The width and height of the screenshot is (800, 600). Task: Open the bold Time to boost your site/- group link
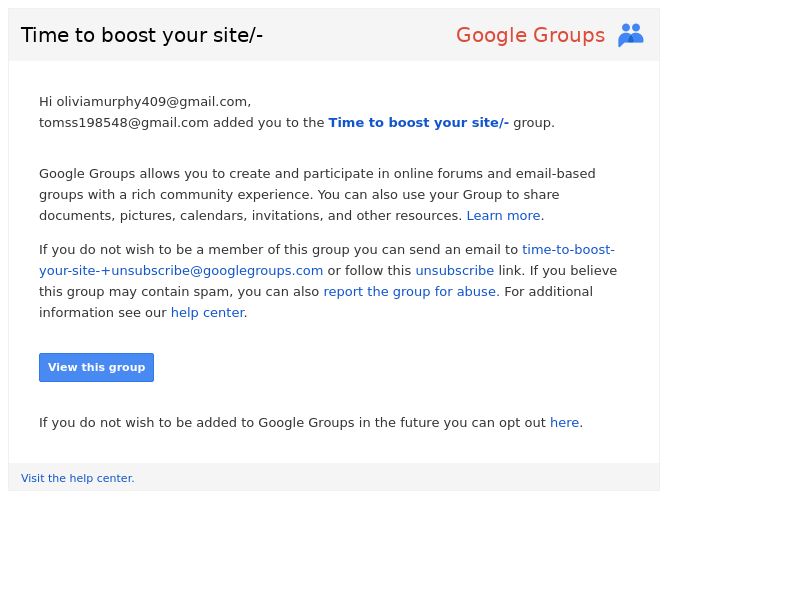coord(418,123)
